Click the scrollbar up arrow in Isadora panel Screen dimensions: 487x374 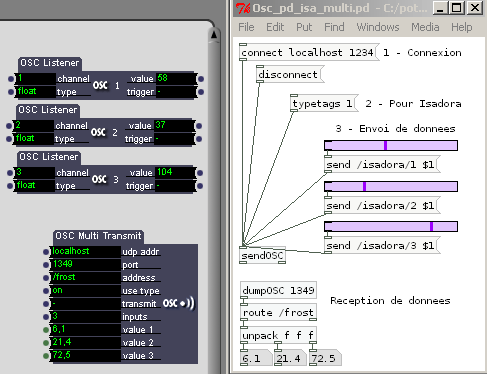(214, 35)
